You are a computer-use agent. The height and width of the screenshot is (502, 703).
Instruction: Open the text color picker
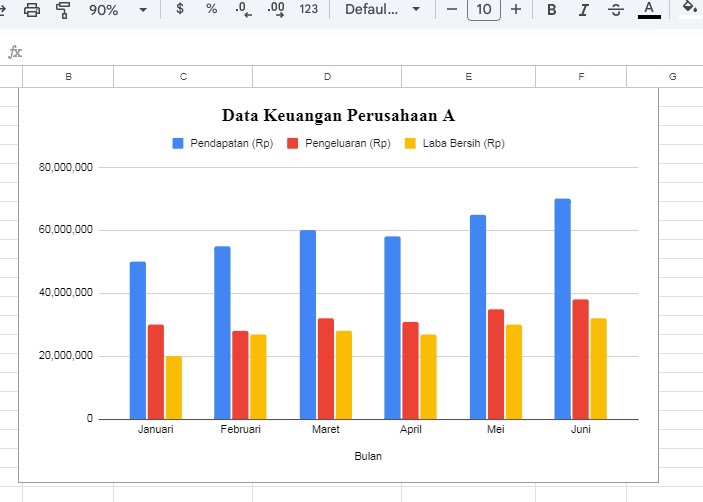point(649,9)
